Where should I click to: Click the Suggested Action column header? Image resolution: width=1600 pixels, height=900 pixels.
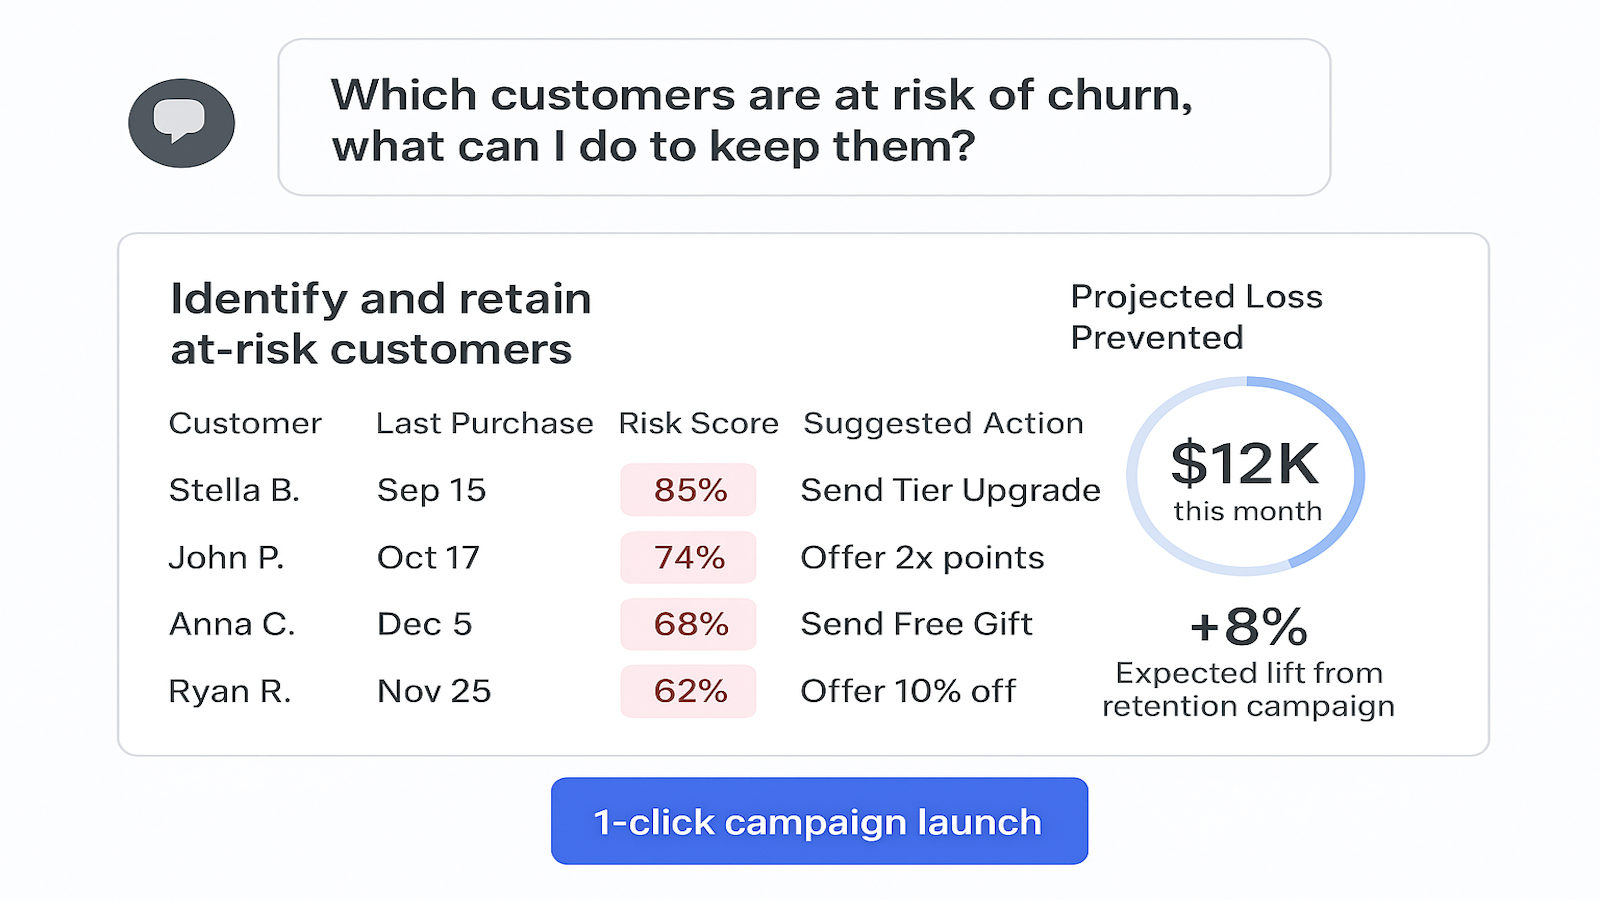tap(943, 423)
